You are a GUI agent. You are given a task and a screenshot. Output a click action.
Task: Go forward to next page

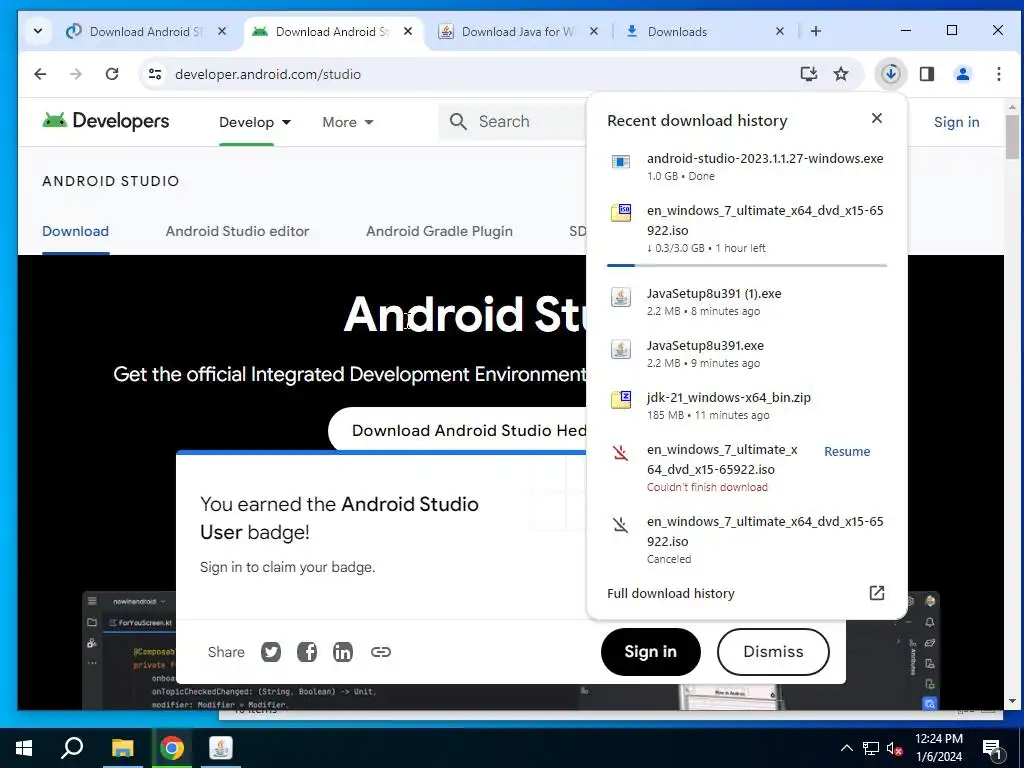pyautogui.click(x=76, y=74)
